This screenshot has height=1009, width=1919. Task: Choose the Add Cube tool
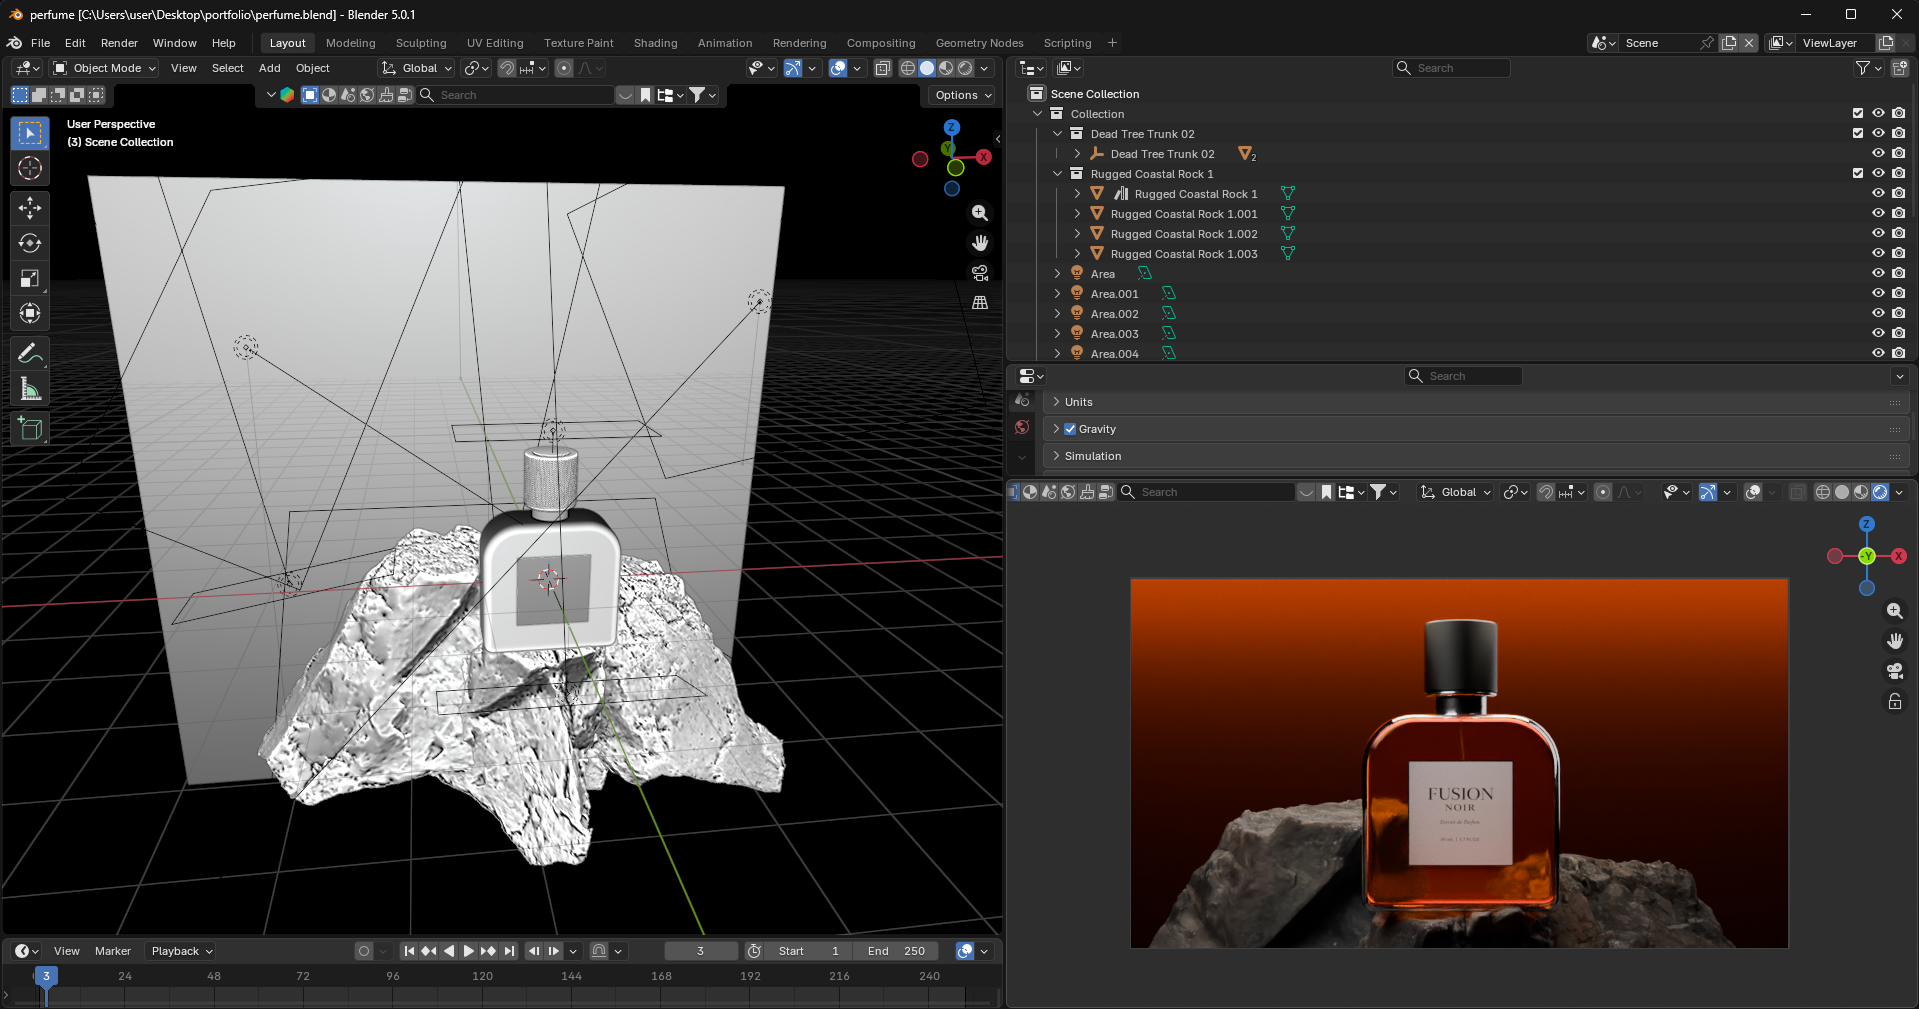coord(30,429)
